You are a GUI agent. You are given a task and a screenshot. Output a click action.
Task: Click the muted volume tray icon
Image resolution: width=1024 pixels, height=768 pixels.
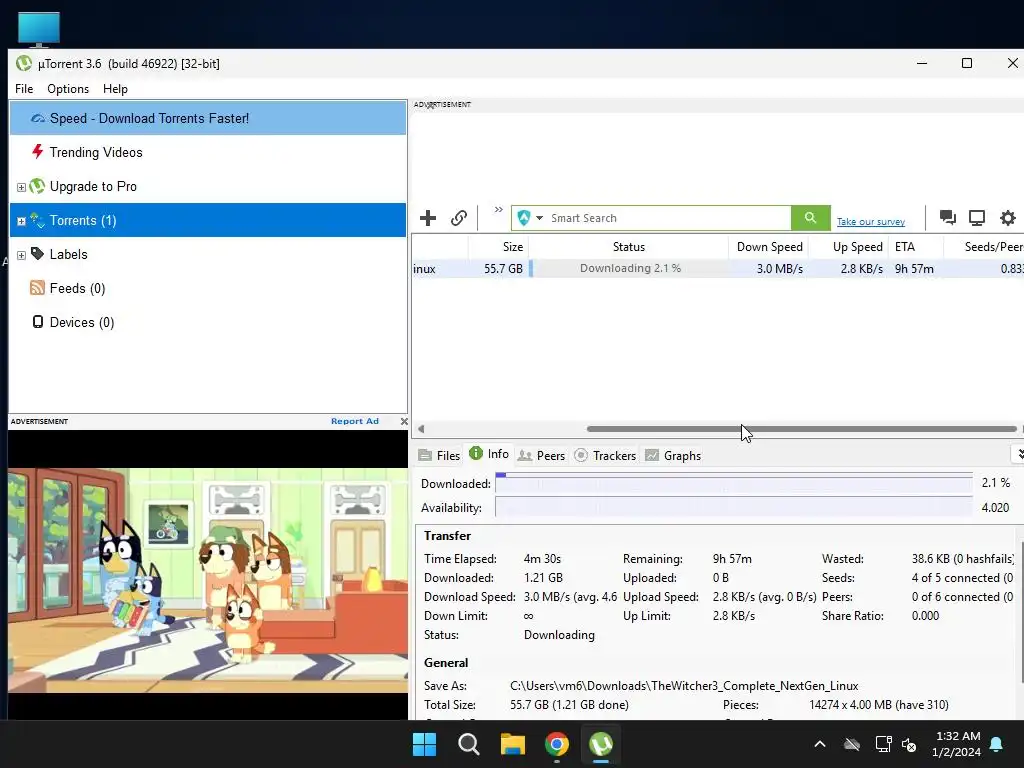[x=909, y=744]
